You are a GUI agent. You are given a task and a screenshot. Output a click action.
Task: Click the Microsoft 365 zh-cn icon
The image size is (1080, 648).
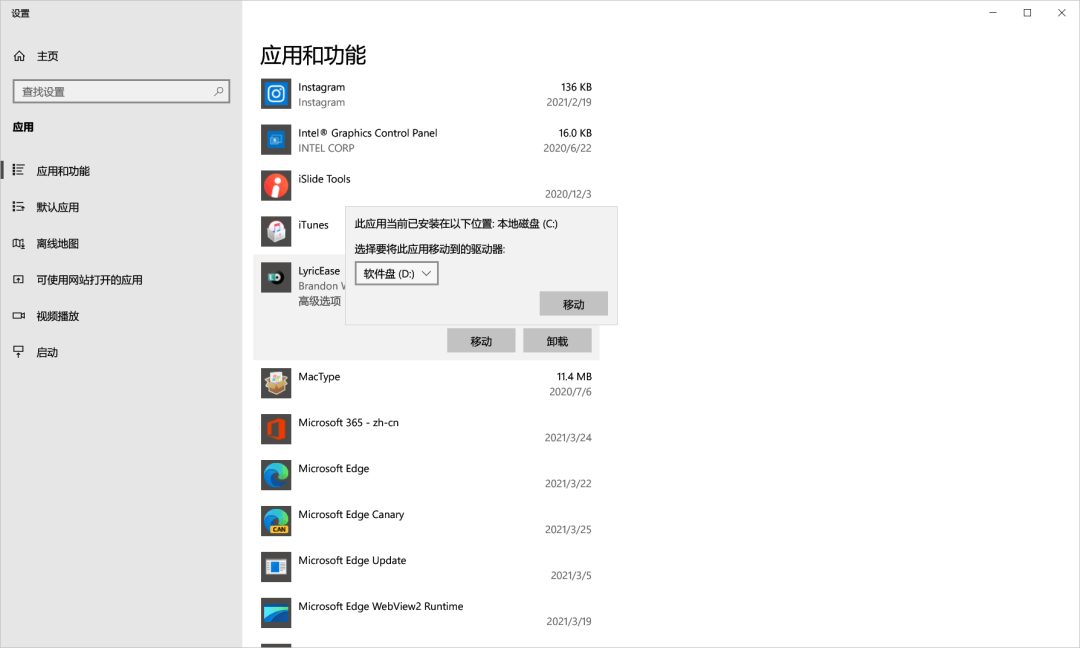coord(276,429)
